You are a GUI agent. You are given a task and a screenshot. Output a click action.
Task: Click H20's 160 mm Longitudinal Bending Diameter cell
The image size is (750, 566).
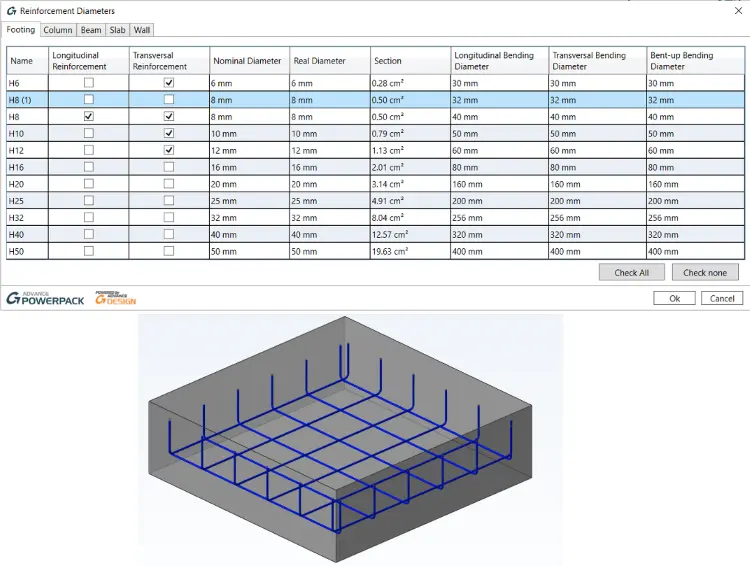click(499, 184)
